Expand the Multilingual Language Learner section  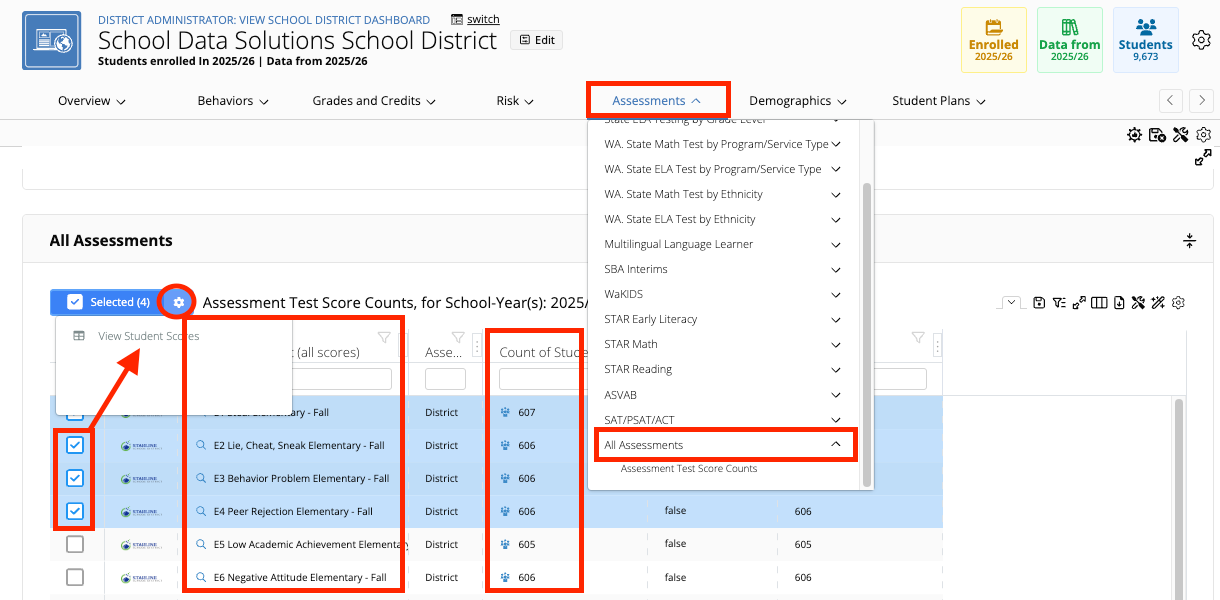coord(836,244)
